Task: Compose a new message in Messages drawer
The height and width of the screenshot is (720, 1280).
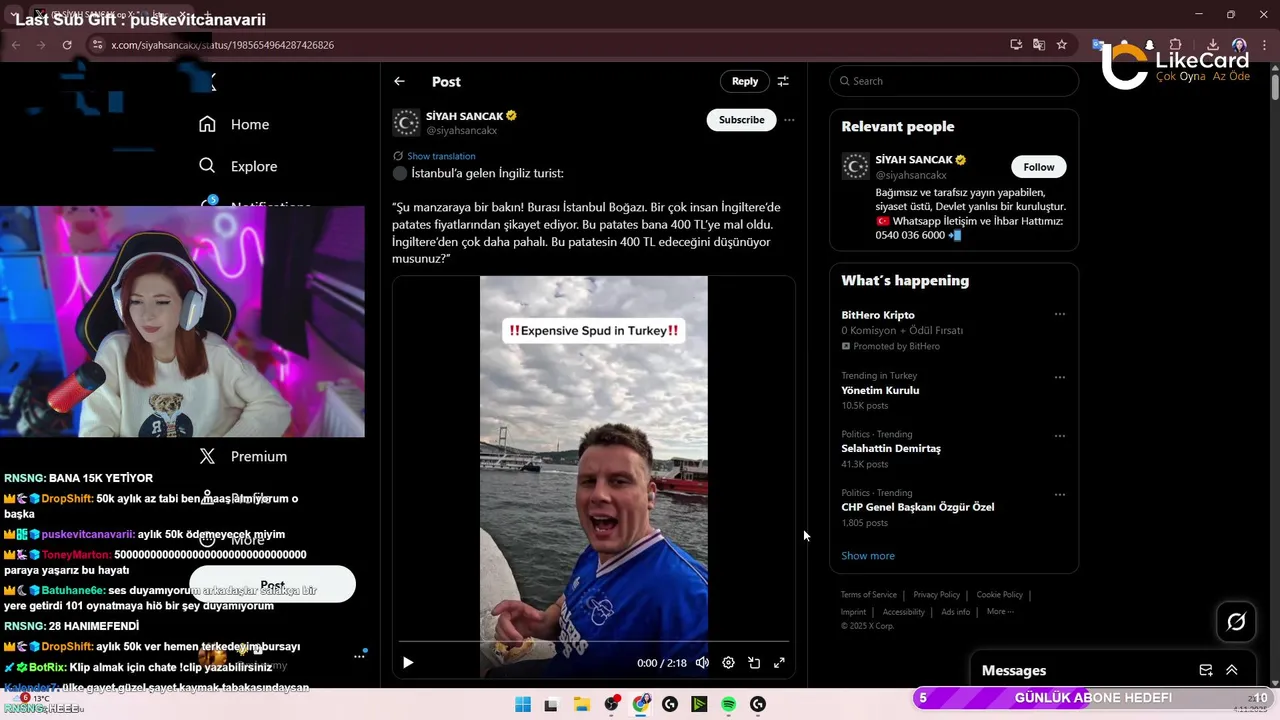Action: 1206,670
